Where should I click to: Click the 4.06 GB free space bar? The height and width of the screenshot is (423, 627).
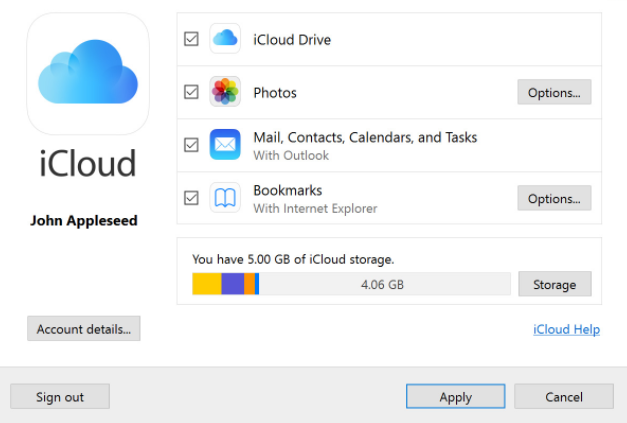(382, 284)
